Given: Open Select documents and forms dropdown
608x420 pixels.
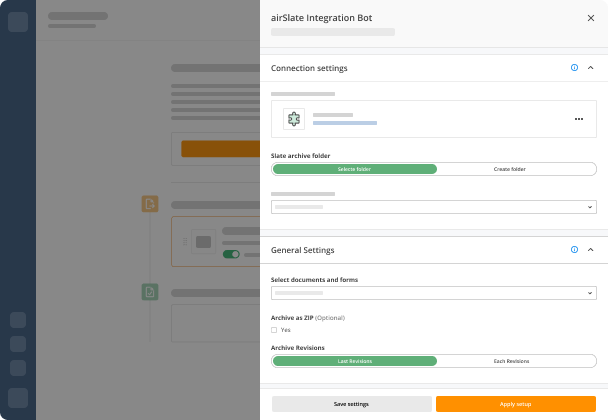Looking at the screenshot, I should coord(434,293).
